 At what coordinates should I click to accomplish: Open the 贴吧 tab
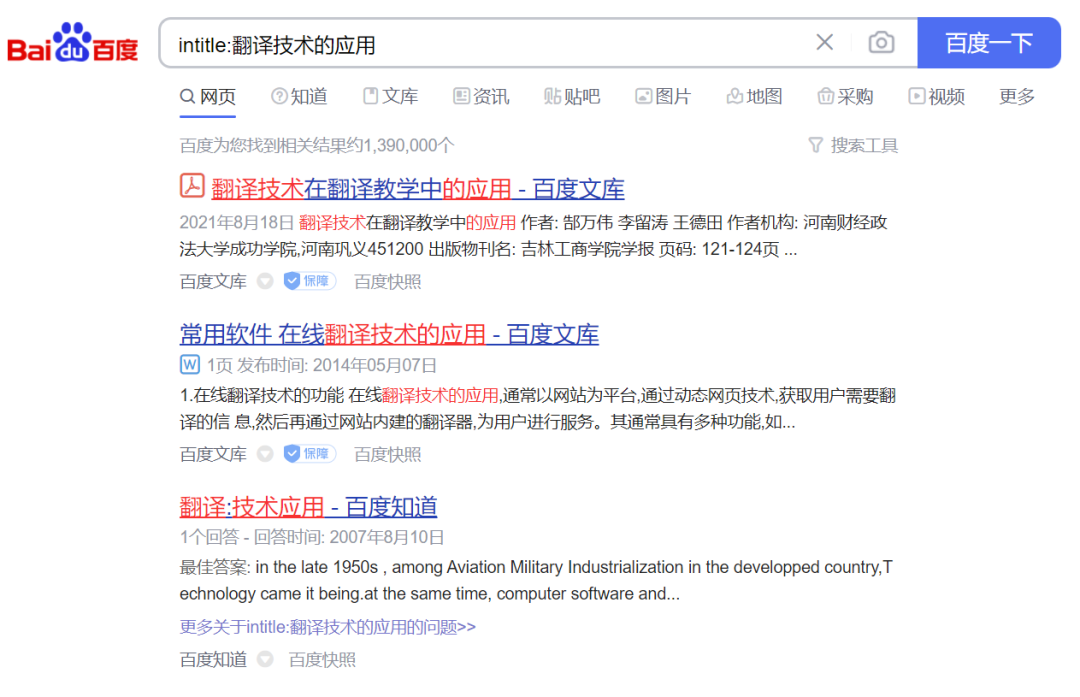coord(572,96)
